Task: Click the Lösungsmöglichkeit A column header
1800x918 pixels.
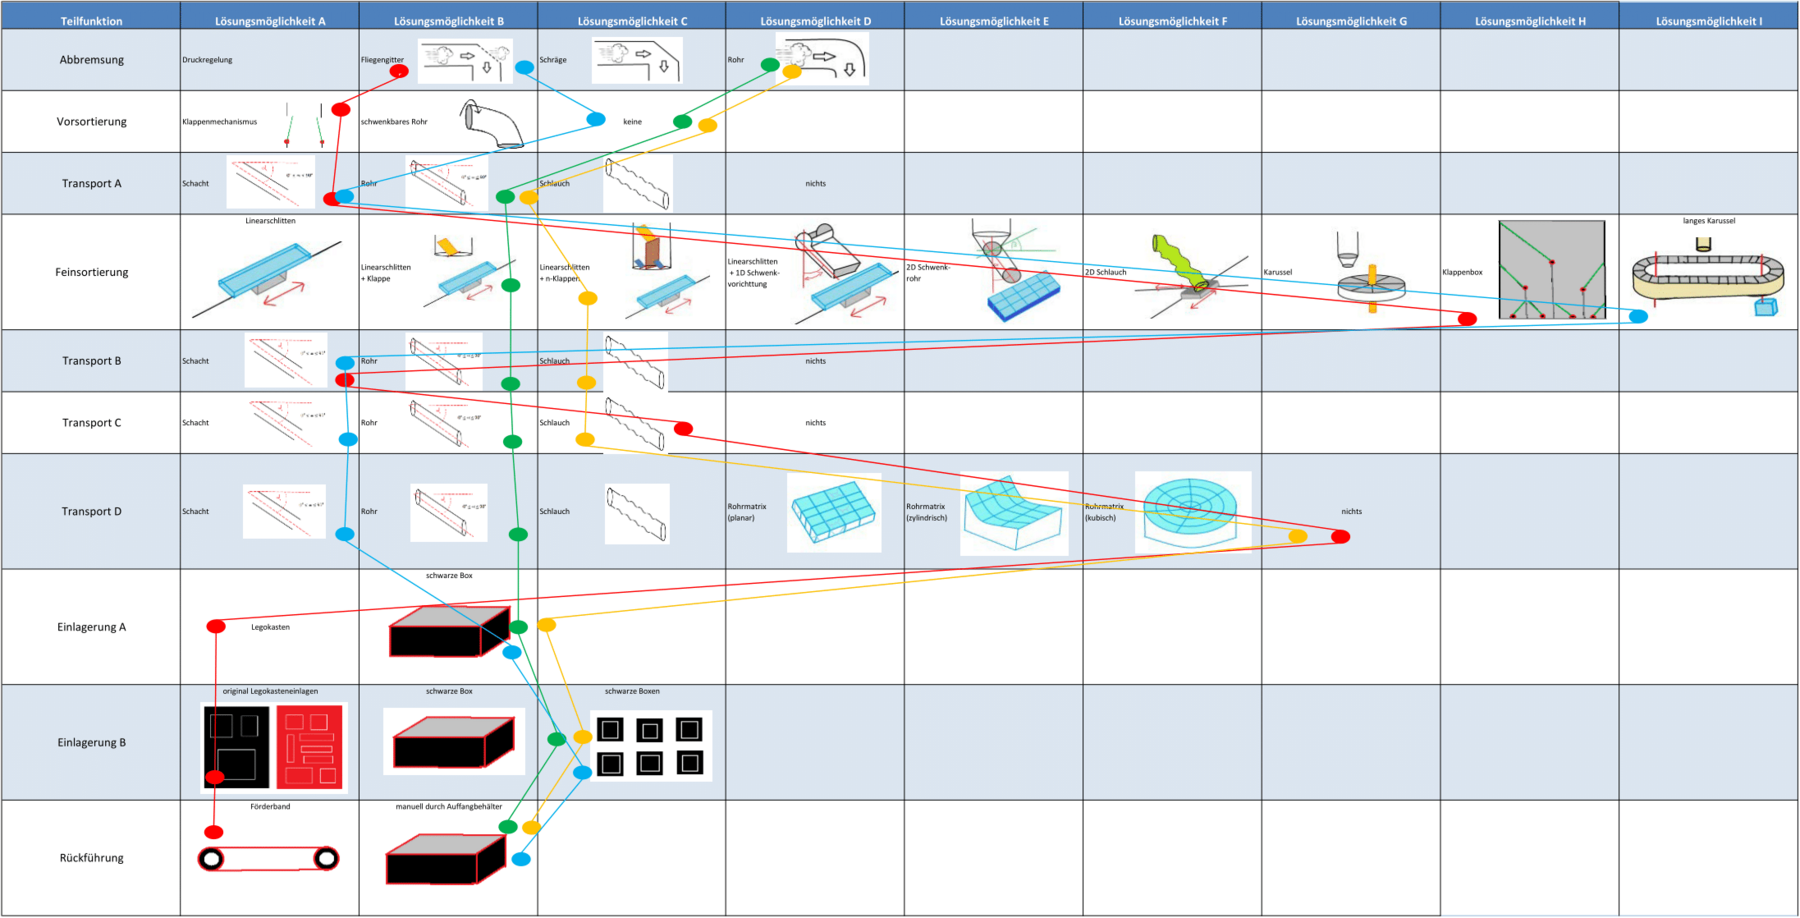Action: [x=270, y=21]
